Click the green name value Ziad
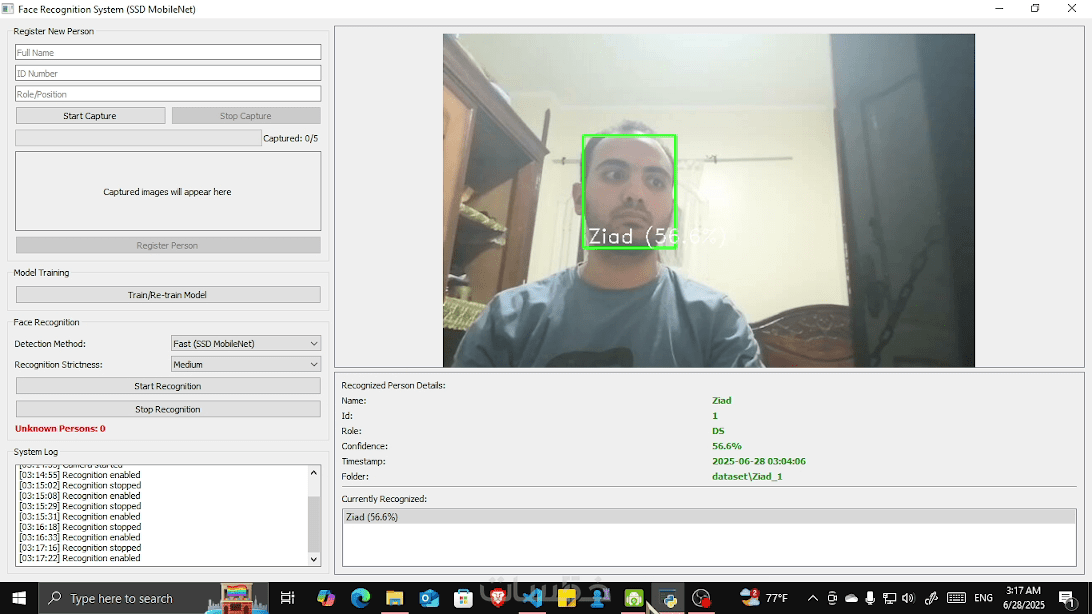This screenshot has width=1092, height=614. (722, 400)
